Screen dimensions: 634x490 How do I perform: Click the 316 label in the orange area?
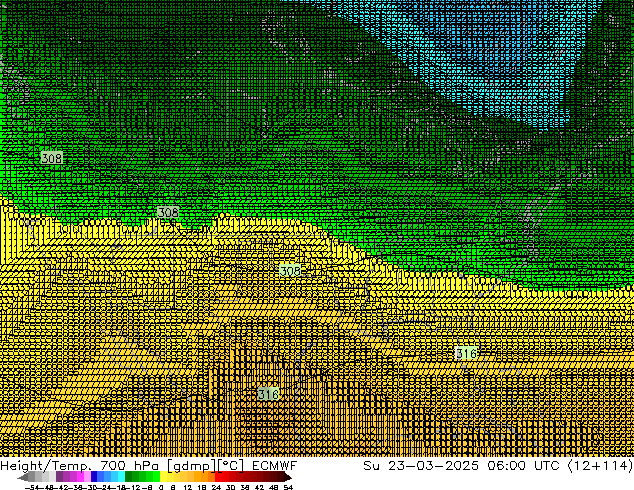click(x=268, y=393)
